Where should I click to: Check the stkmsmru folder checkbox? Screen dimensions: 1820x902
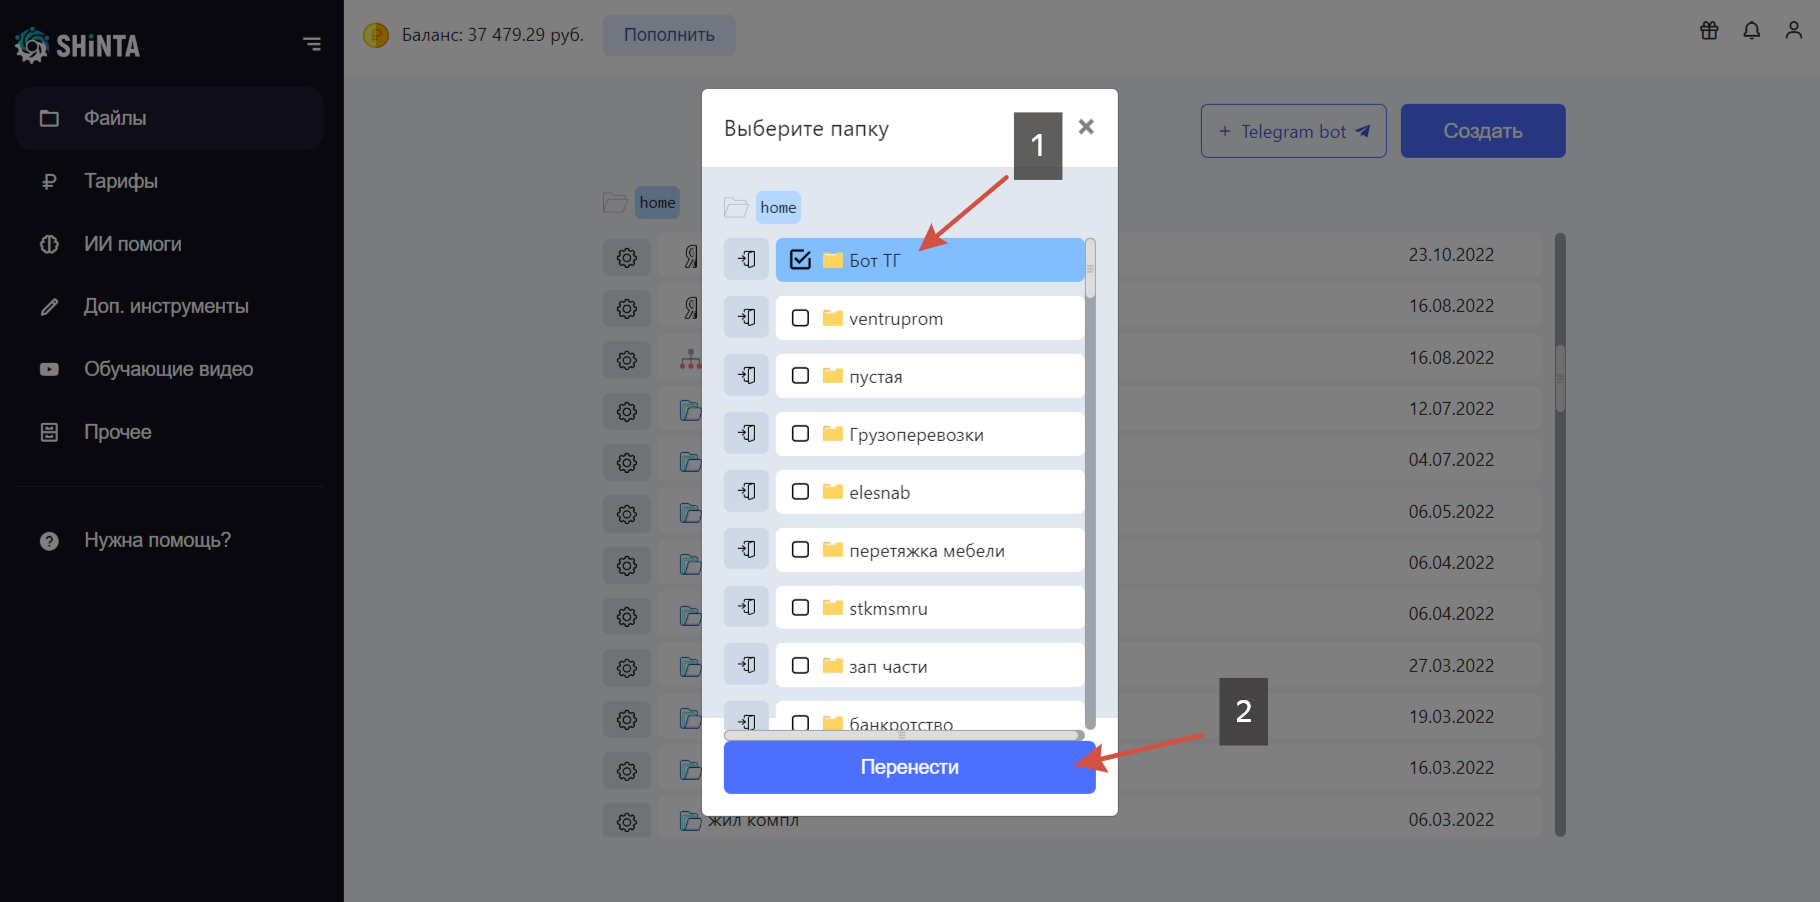pos(800,608)
